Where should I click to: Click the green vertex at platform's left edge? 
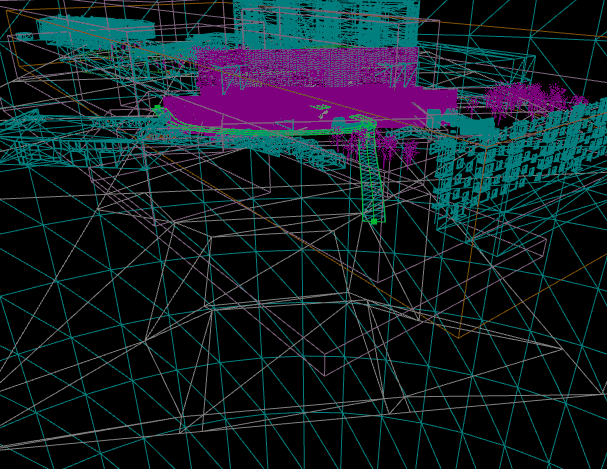(157, 108)
